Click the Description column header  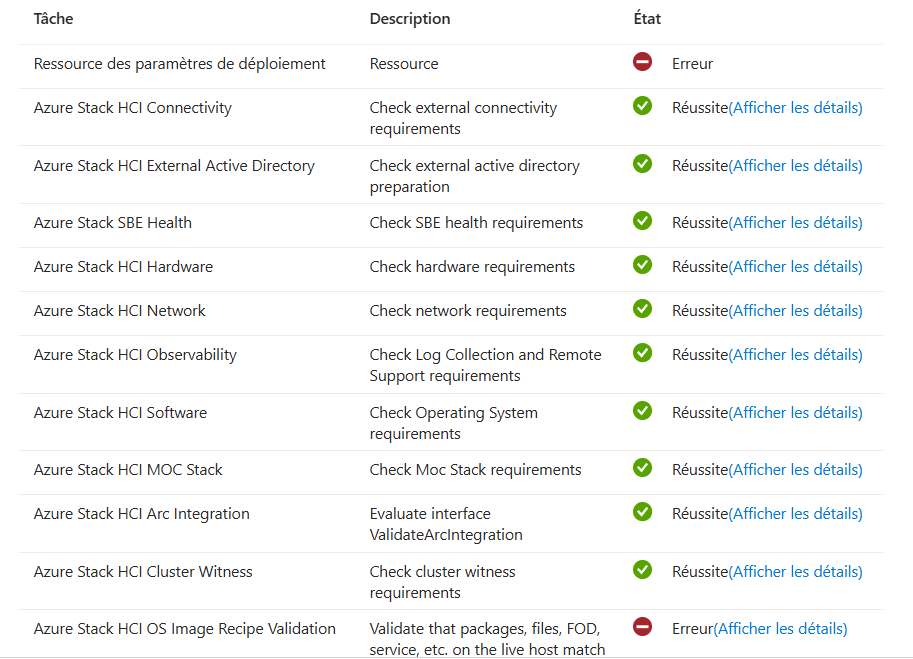(410, 19)
